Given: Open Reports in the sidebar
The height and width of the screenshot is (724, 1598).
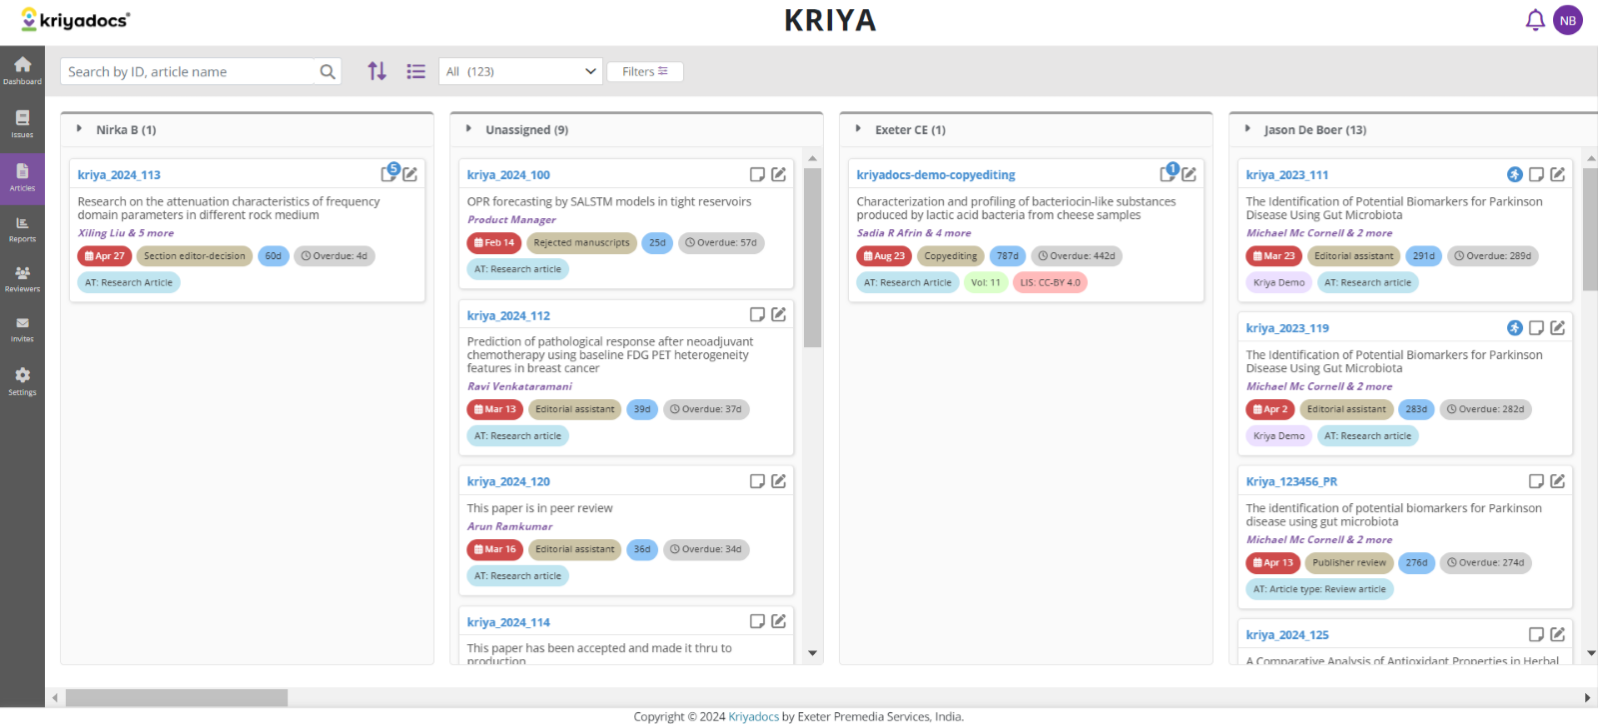Looking at the screenshot, I should point(22,229).
